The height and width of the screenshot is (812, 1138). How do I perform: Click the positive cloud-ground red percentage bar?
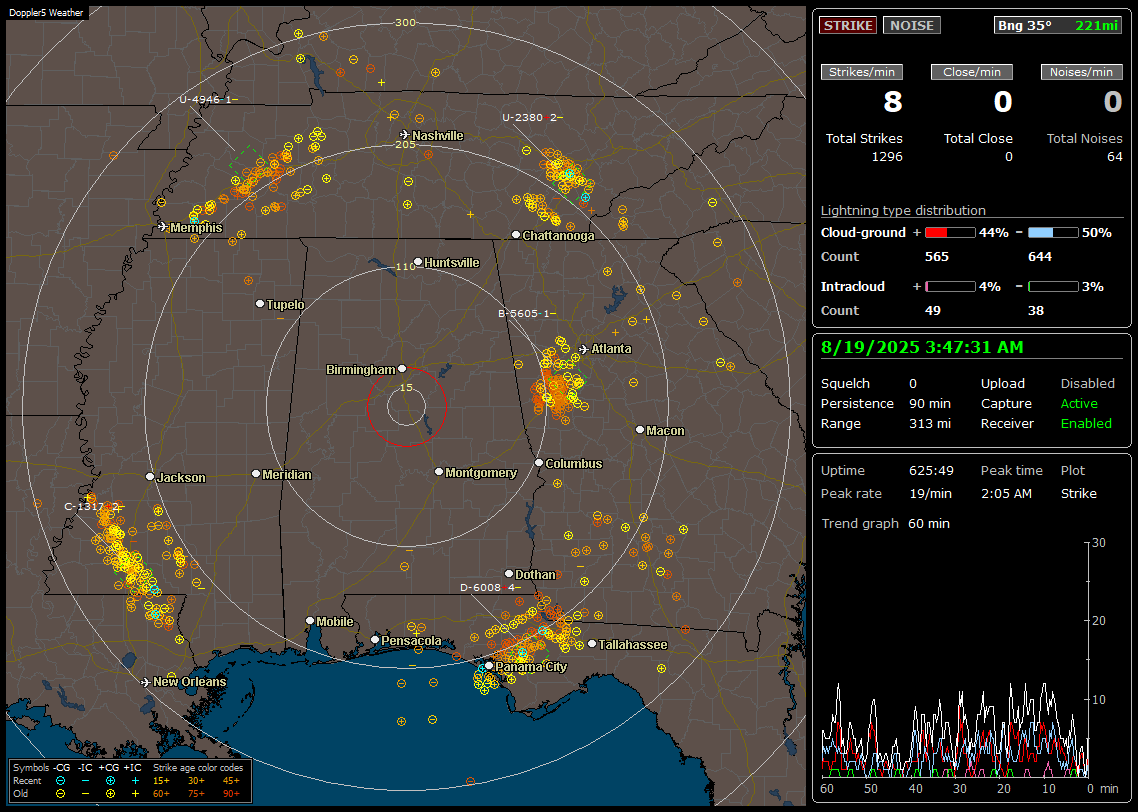point(950,233)
